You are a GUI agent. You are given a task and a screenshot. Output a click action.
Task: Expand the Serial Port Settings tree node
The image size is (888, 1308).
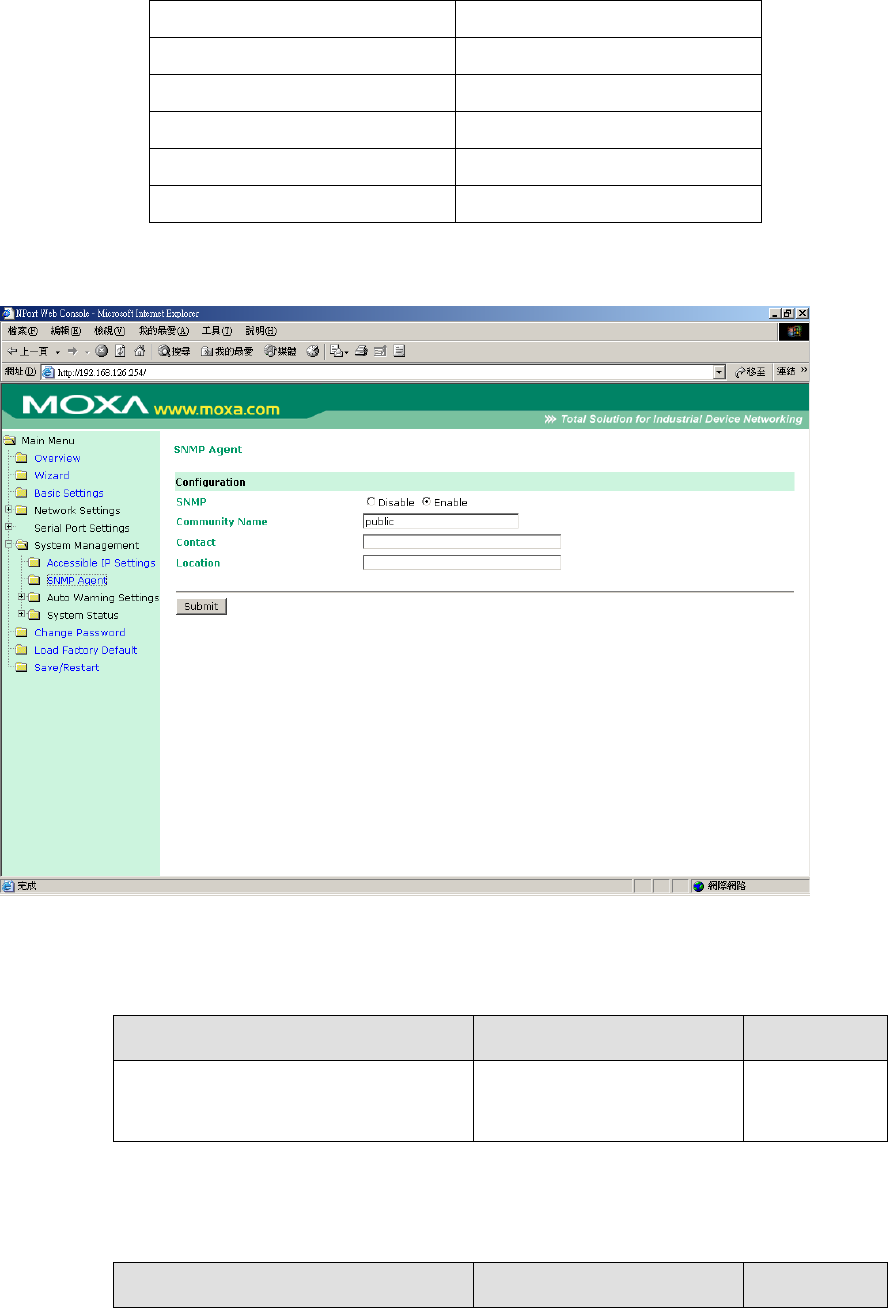point(8,527)
